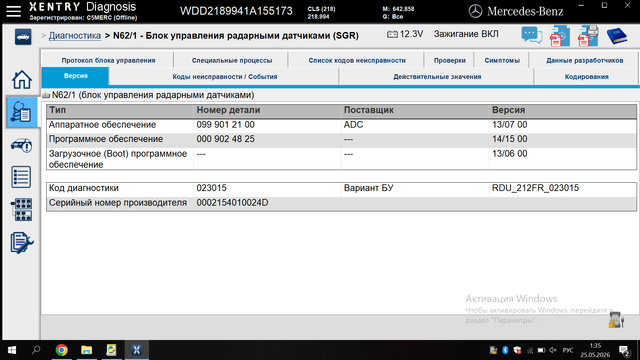Open the Протокол блока управления tab
The image size is (640, 360).
tap(108, 60)
